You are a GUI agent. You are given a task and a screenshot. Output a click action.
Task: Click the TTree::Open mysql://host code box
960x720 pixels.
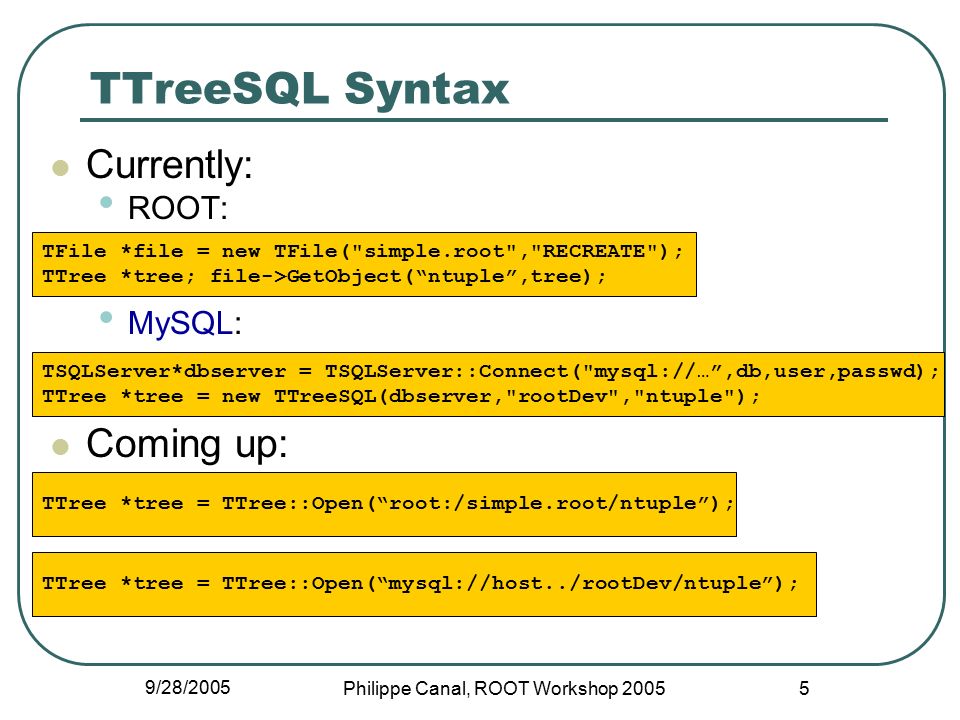click(424, 584)
